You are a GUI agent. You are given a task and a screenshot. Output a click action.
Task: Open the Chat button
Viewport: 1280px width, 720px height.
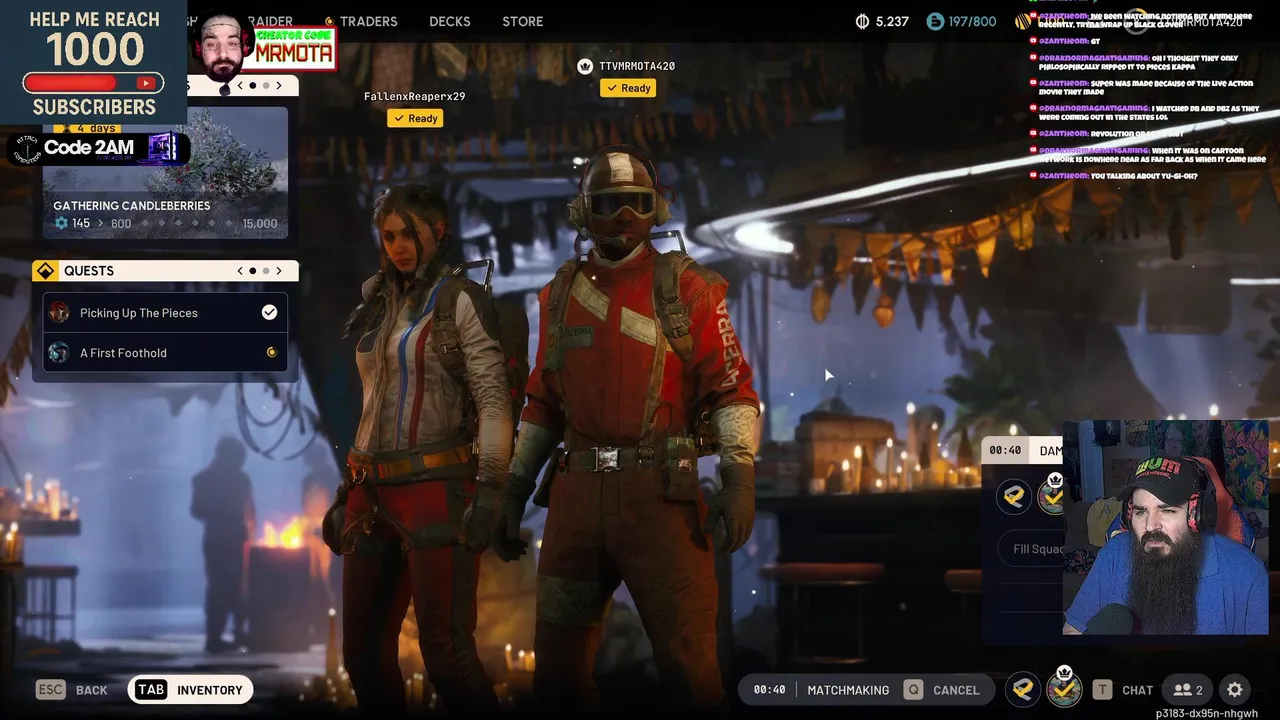coord(1123,690)
